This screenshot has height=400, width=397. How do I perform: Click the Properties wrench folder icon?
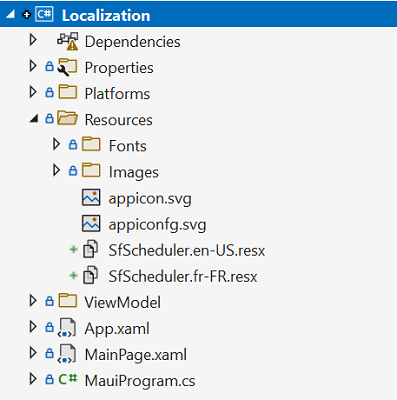pyautogui.click(x=67, y=67)
